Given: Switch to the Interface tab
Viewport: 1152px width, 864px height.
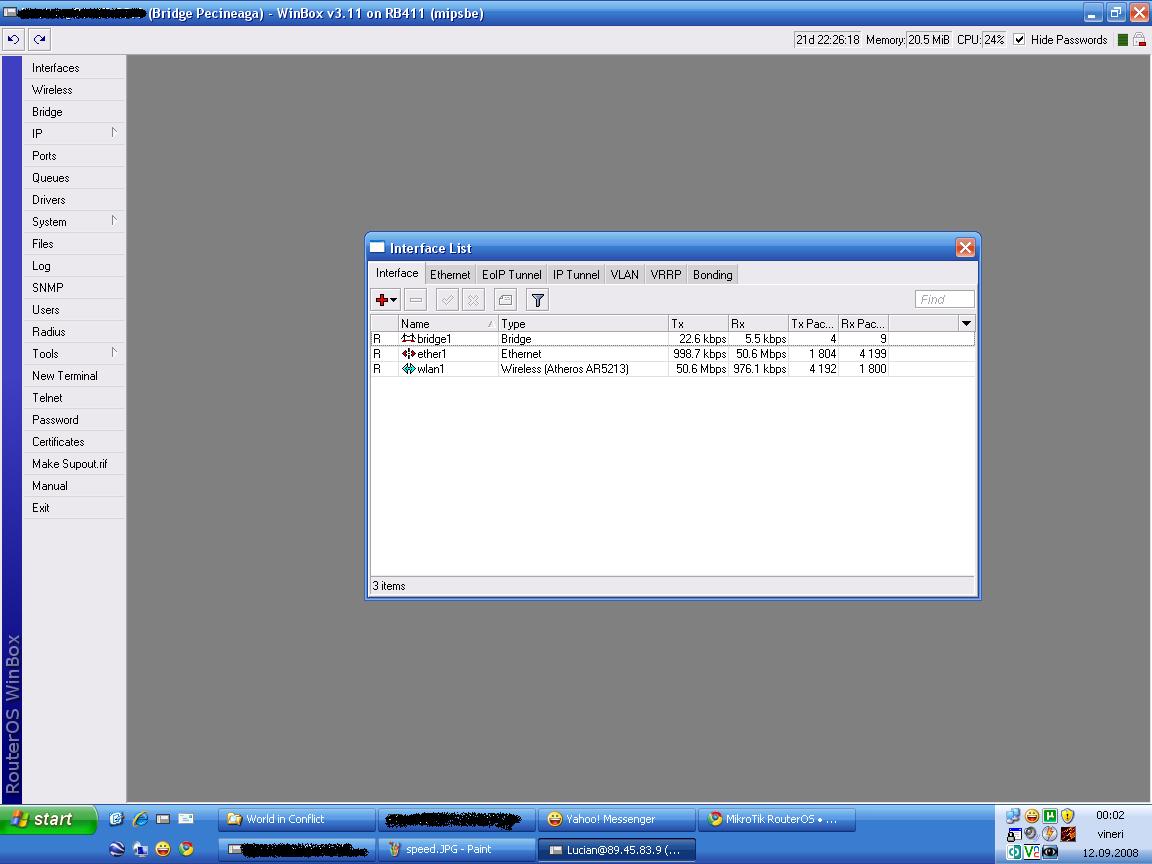Looking at the screenshot, I should (397, 273).
